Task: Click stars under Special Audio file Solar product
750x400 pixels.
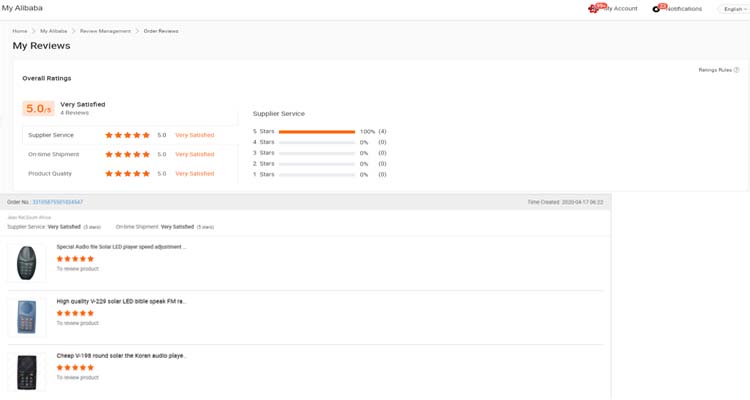Action: (75, 259)
